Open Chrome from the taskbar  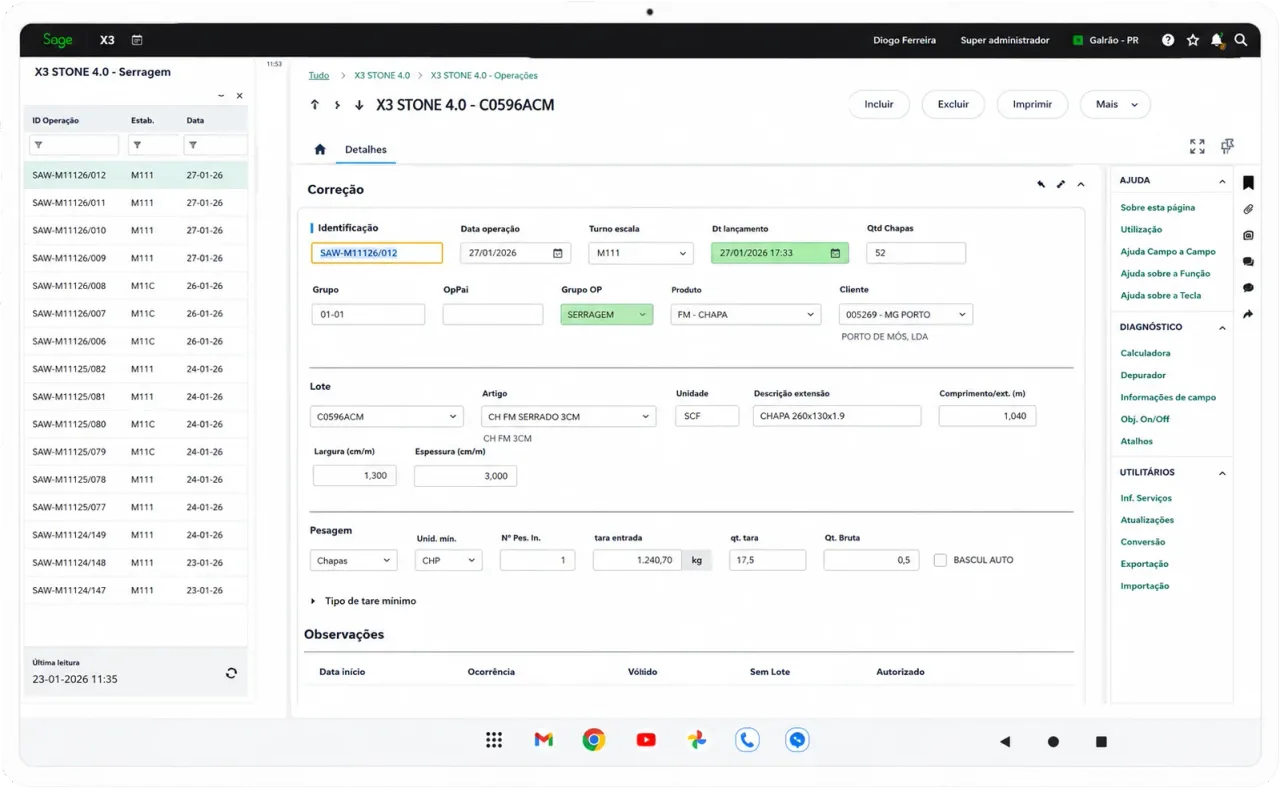click(x=594, y=740)
